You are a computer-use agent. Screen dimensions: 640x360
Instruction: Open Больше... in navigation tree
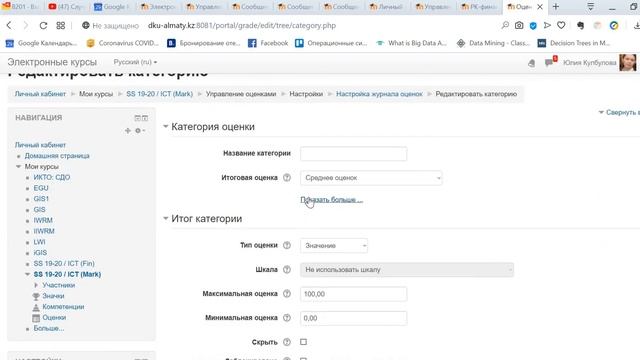49,328
